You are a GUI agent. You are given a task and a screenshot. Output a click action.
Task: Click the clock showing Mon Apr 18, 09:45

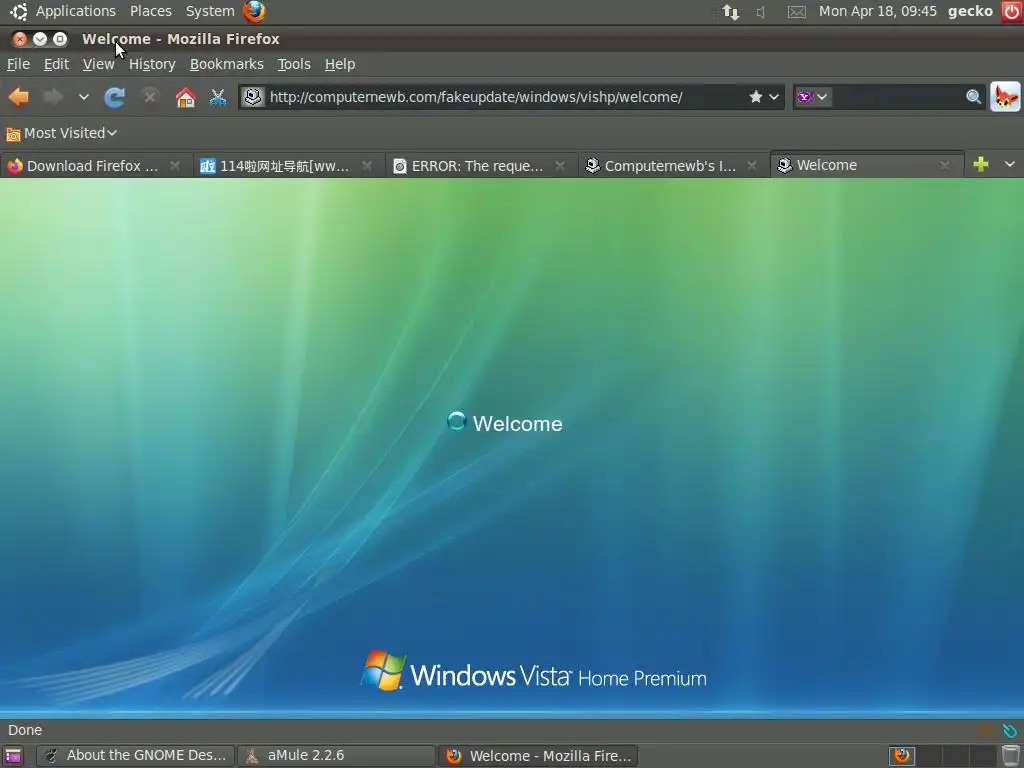coord(877,11)
